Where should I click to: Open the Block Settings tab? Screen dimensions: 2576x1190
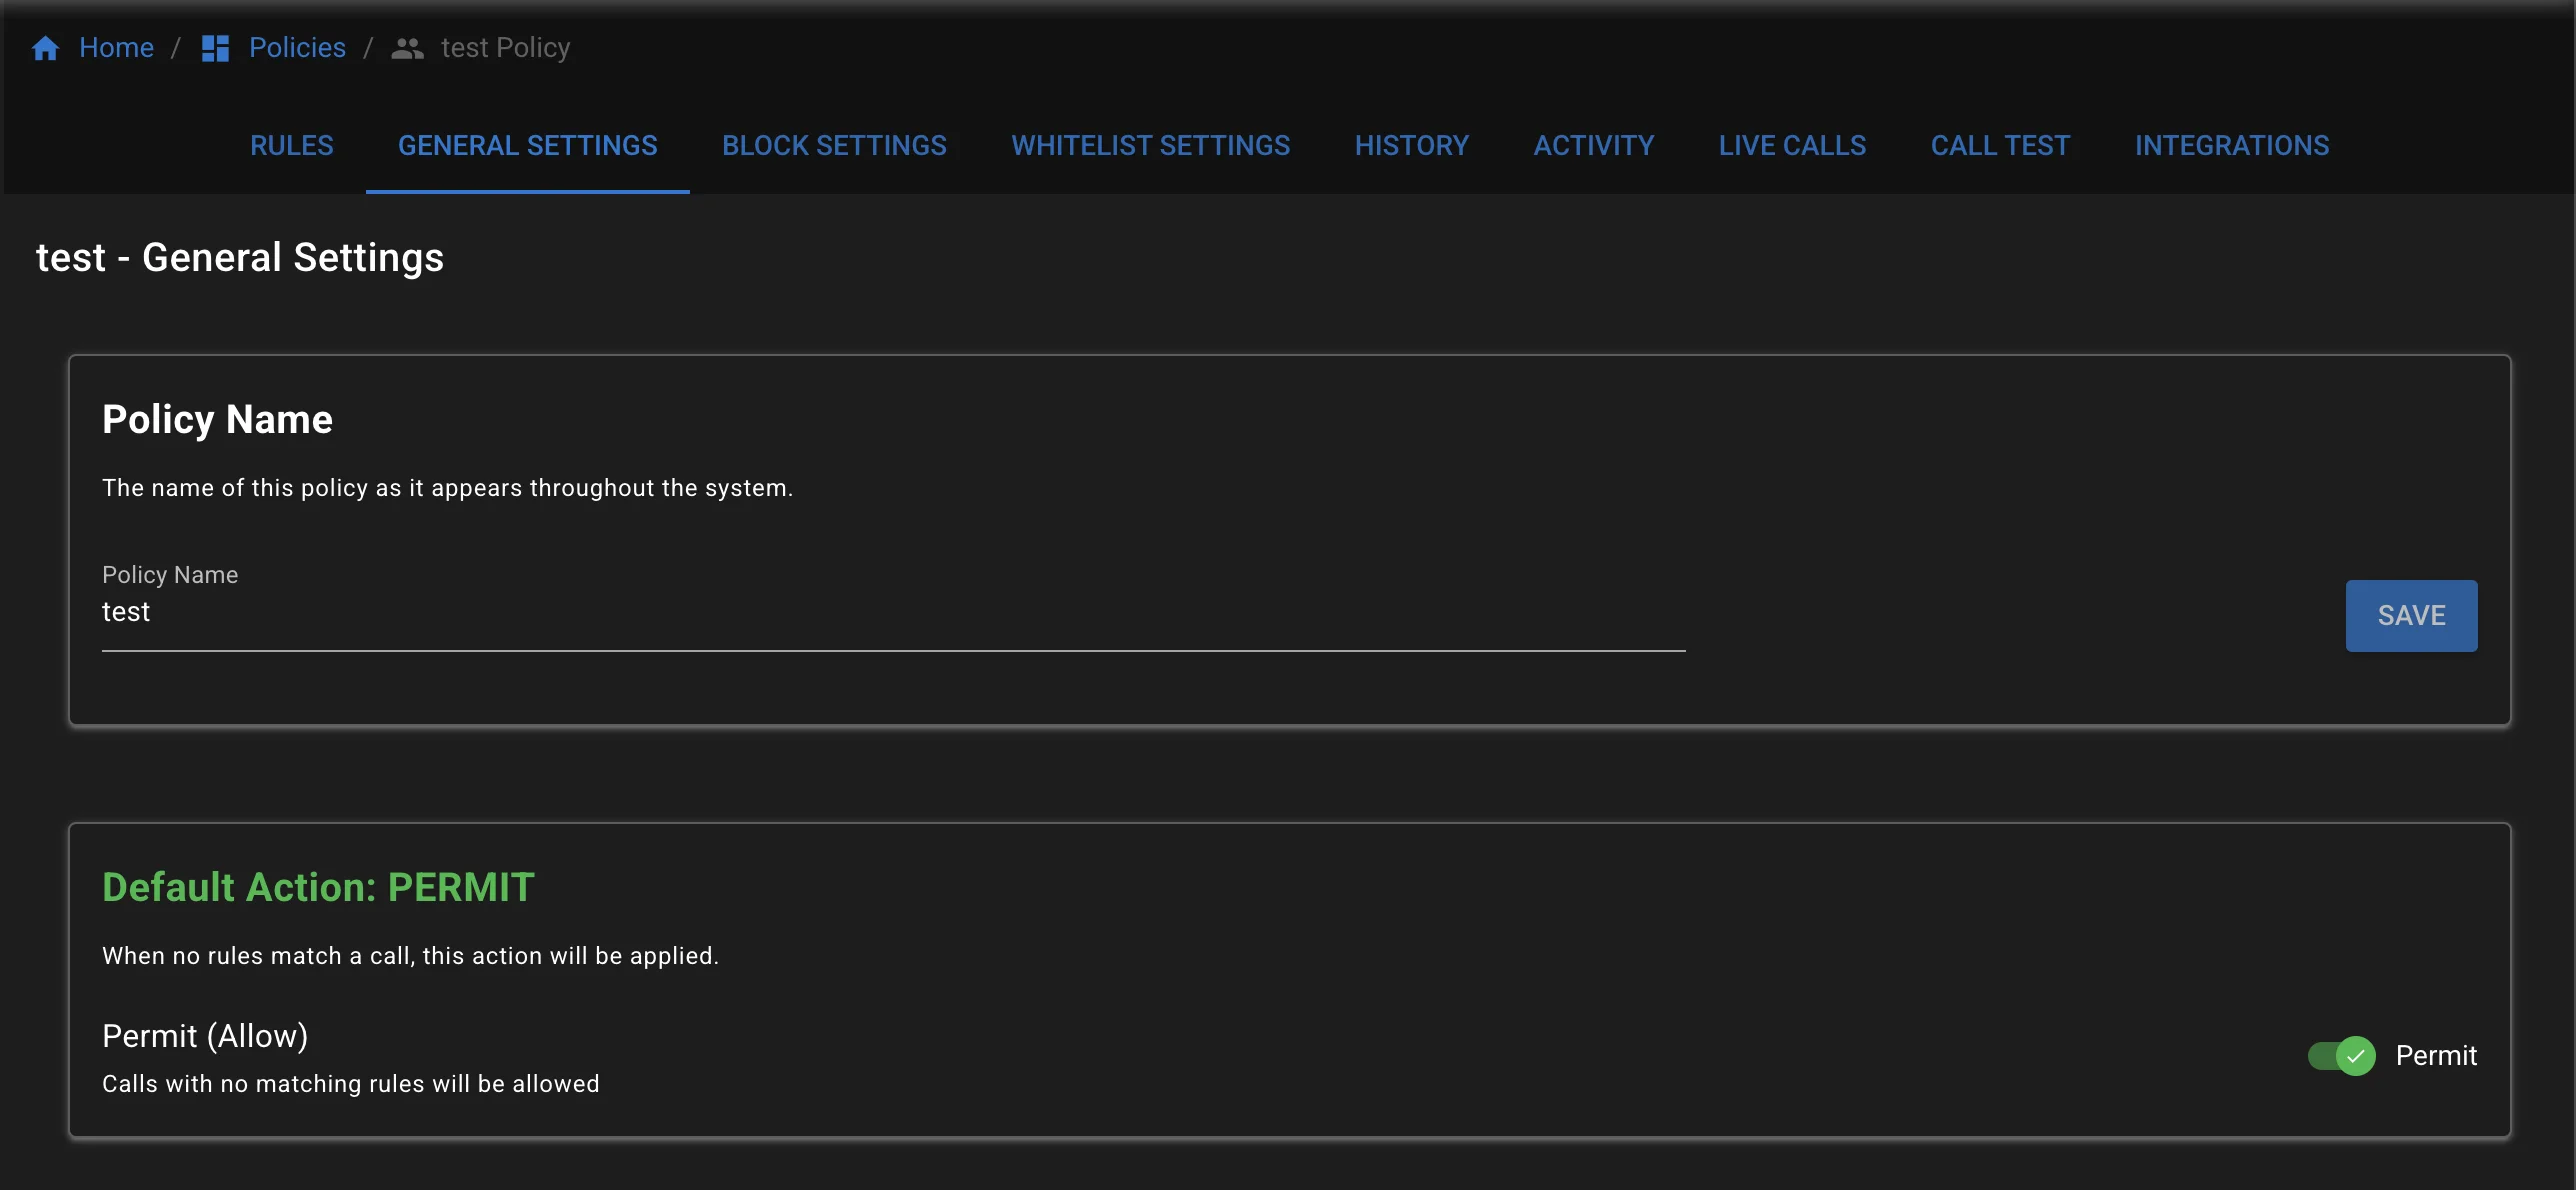click(x=834, y=146)
